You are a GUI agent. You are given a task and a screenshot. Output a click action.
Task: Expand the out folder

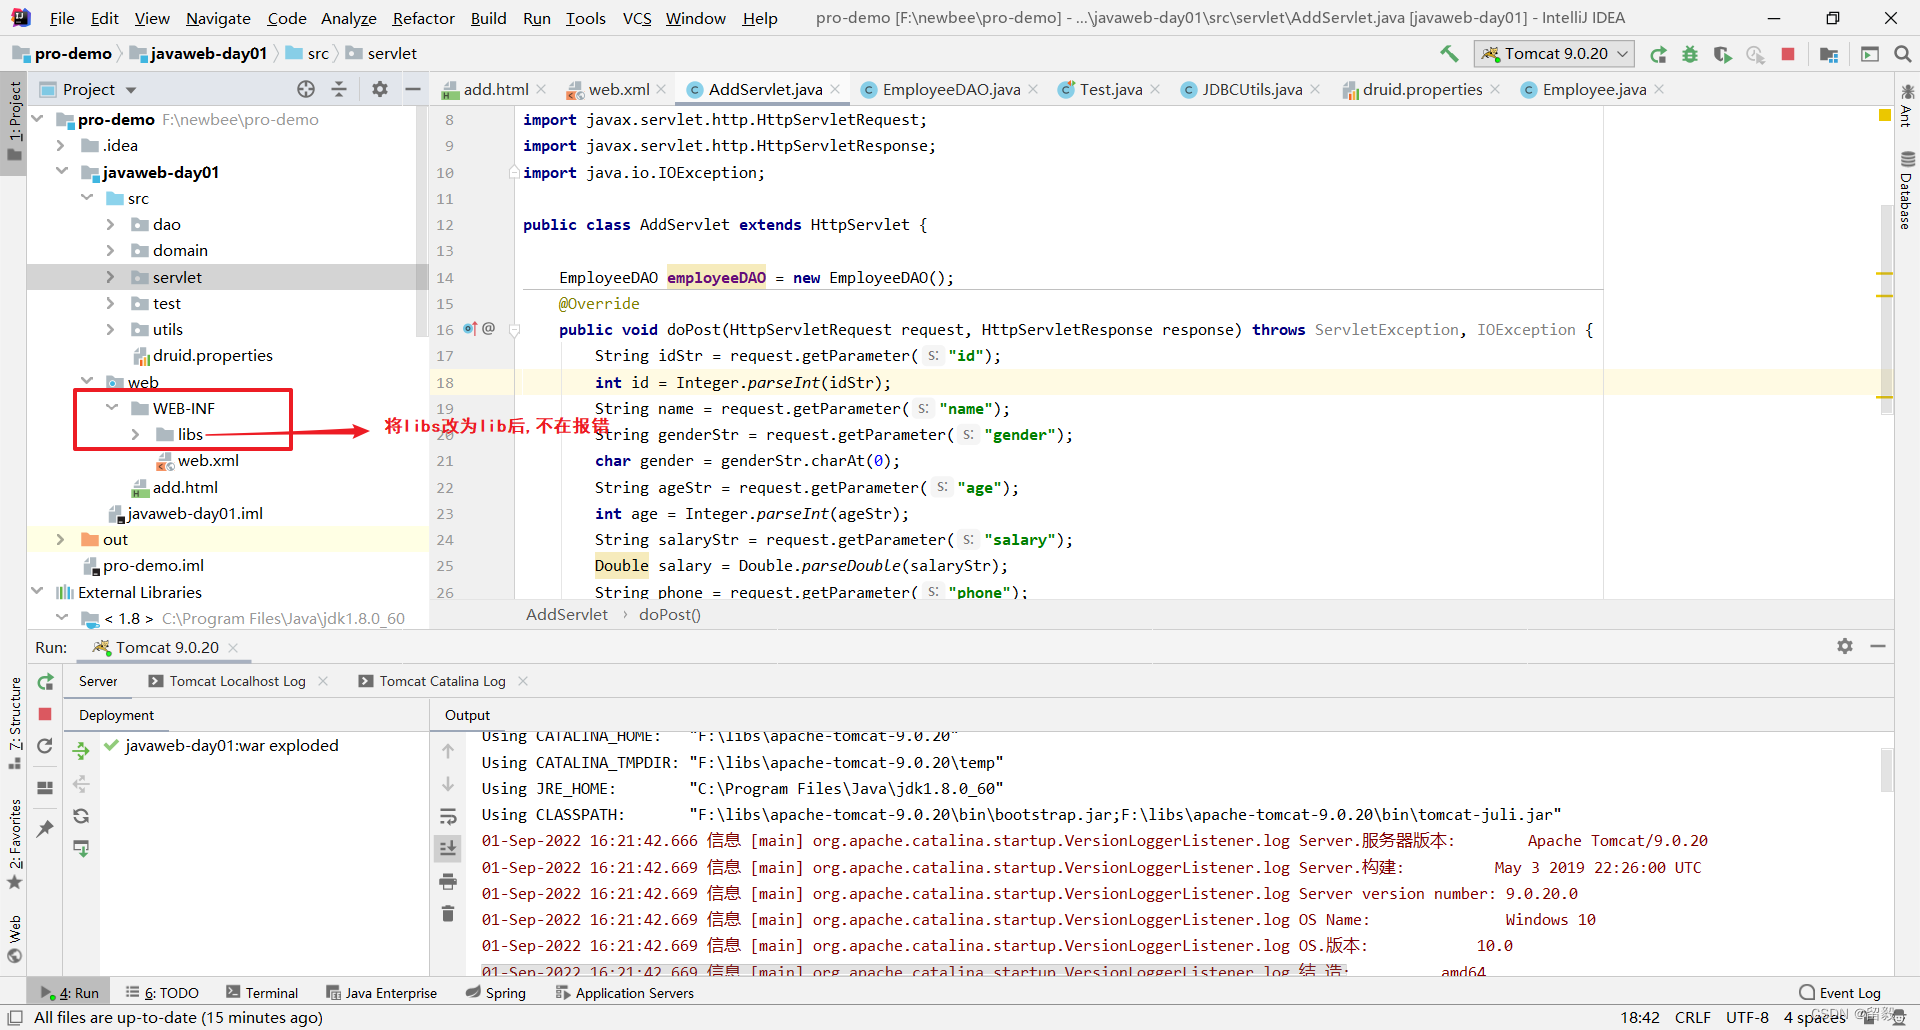pyautogui.click(x=61, y=539)
